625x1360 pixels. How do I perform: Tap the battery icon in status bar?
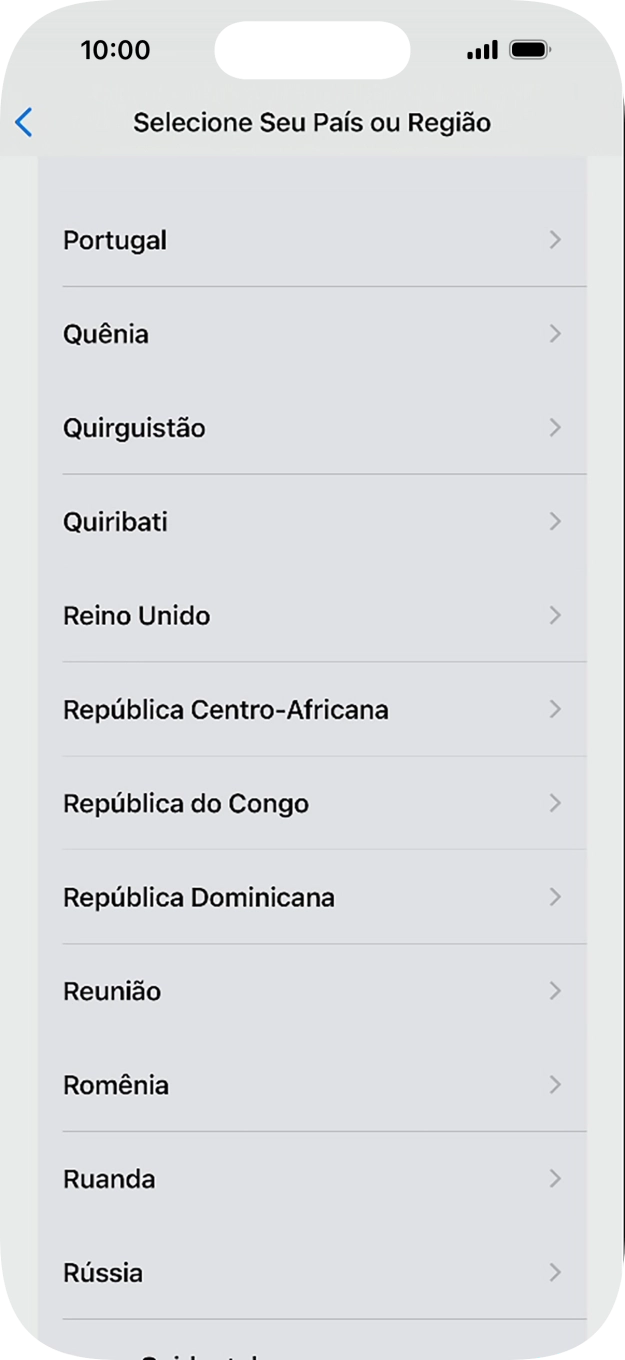(529, 50)
